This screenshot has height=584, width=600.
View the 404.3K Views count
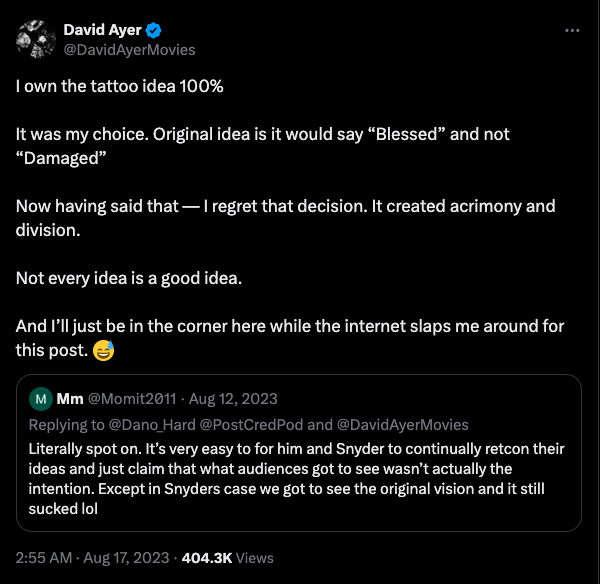[236, 557]
